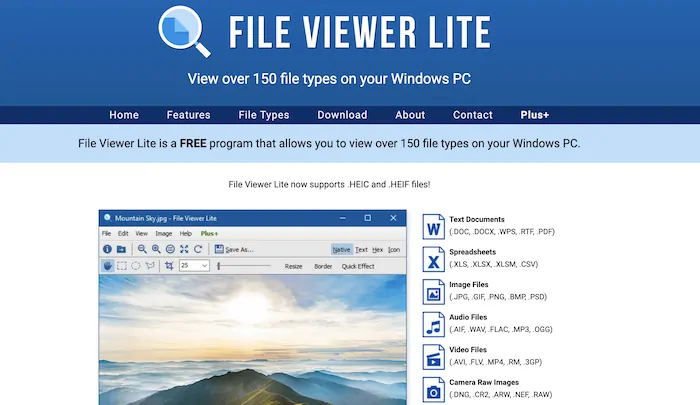
Task: Click the Spreadsheets X icon
Action: tap(433, 259)
